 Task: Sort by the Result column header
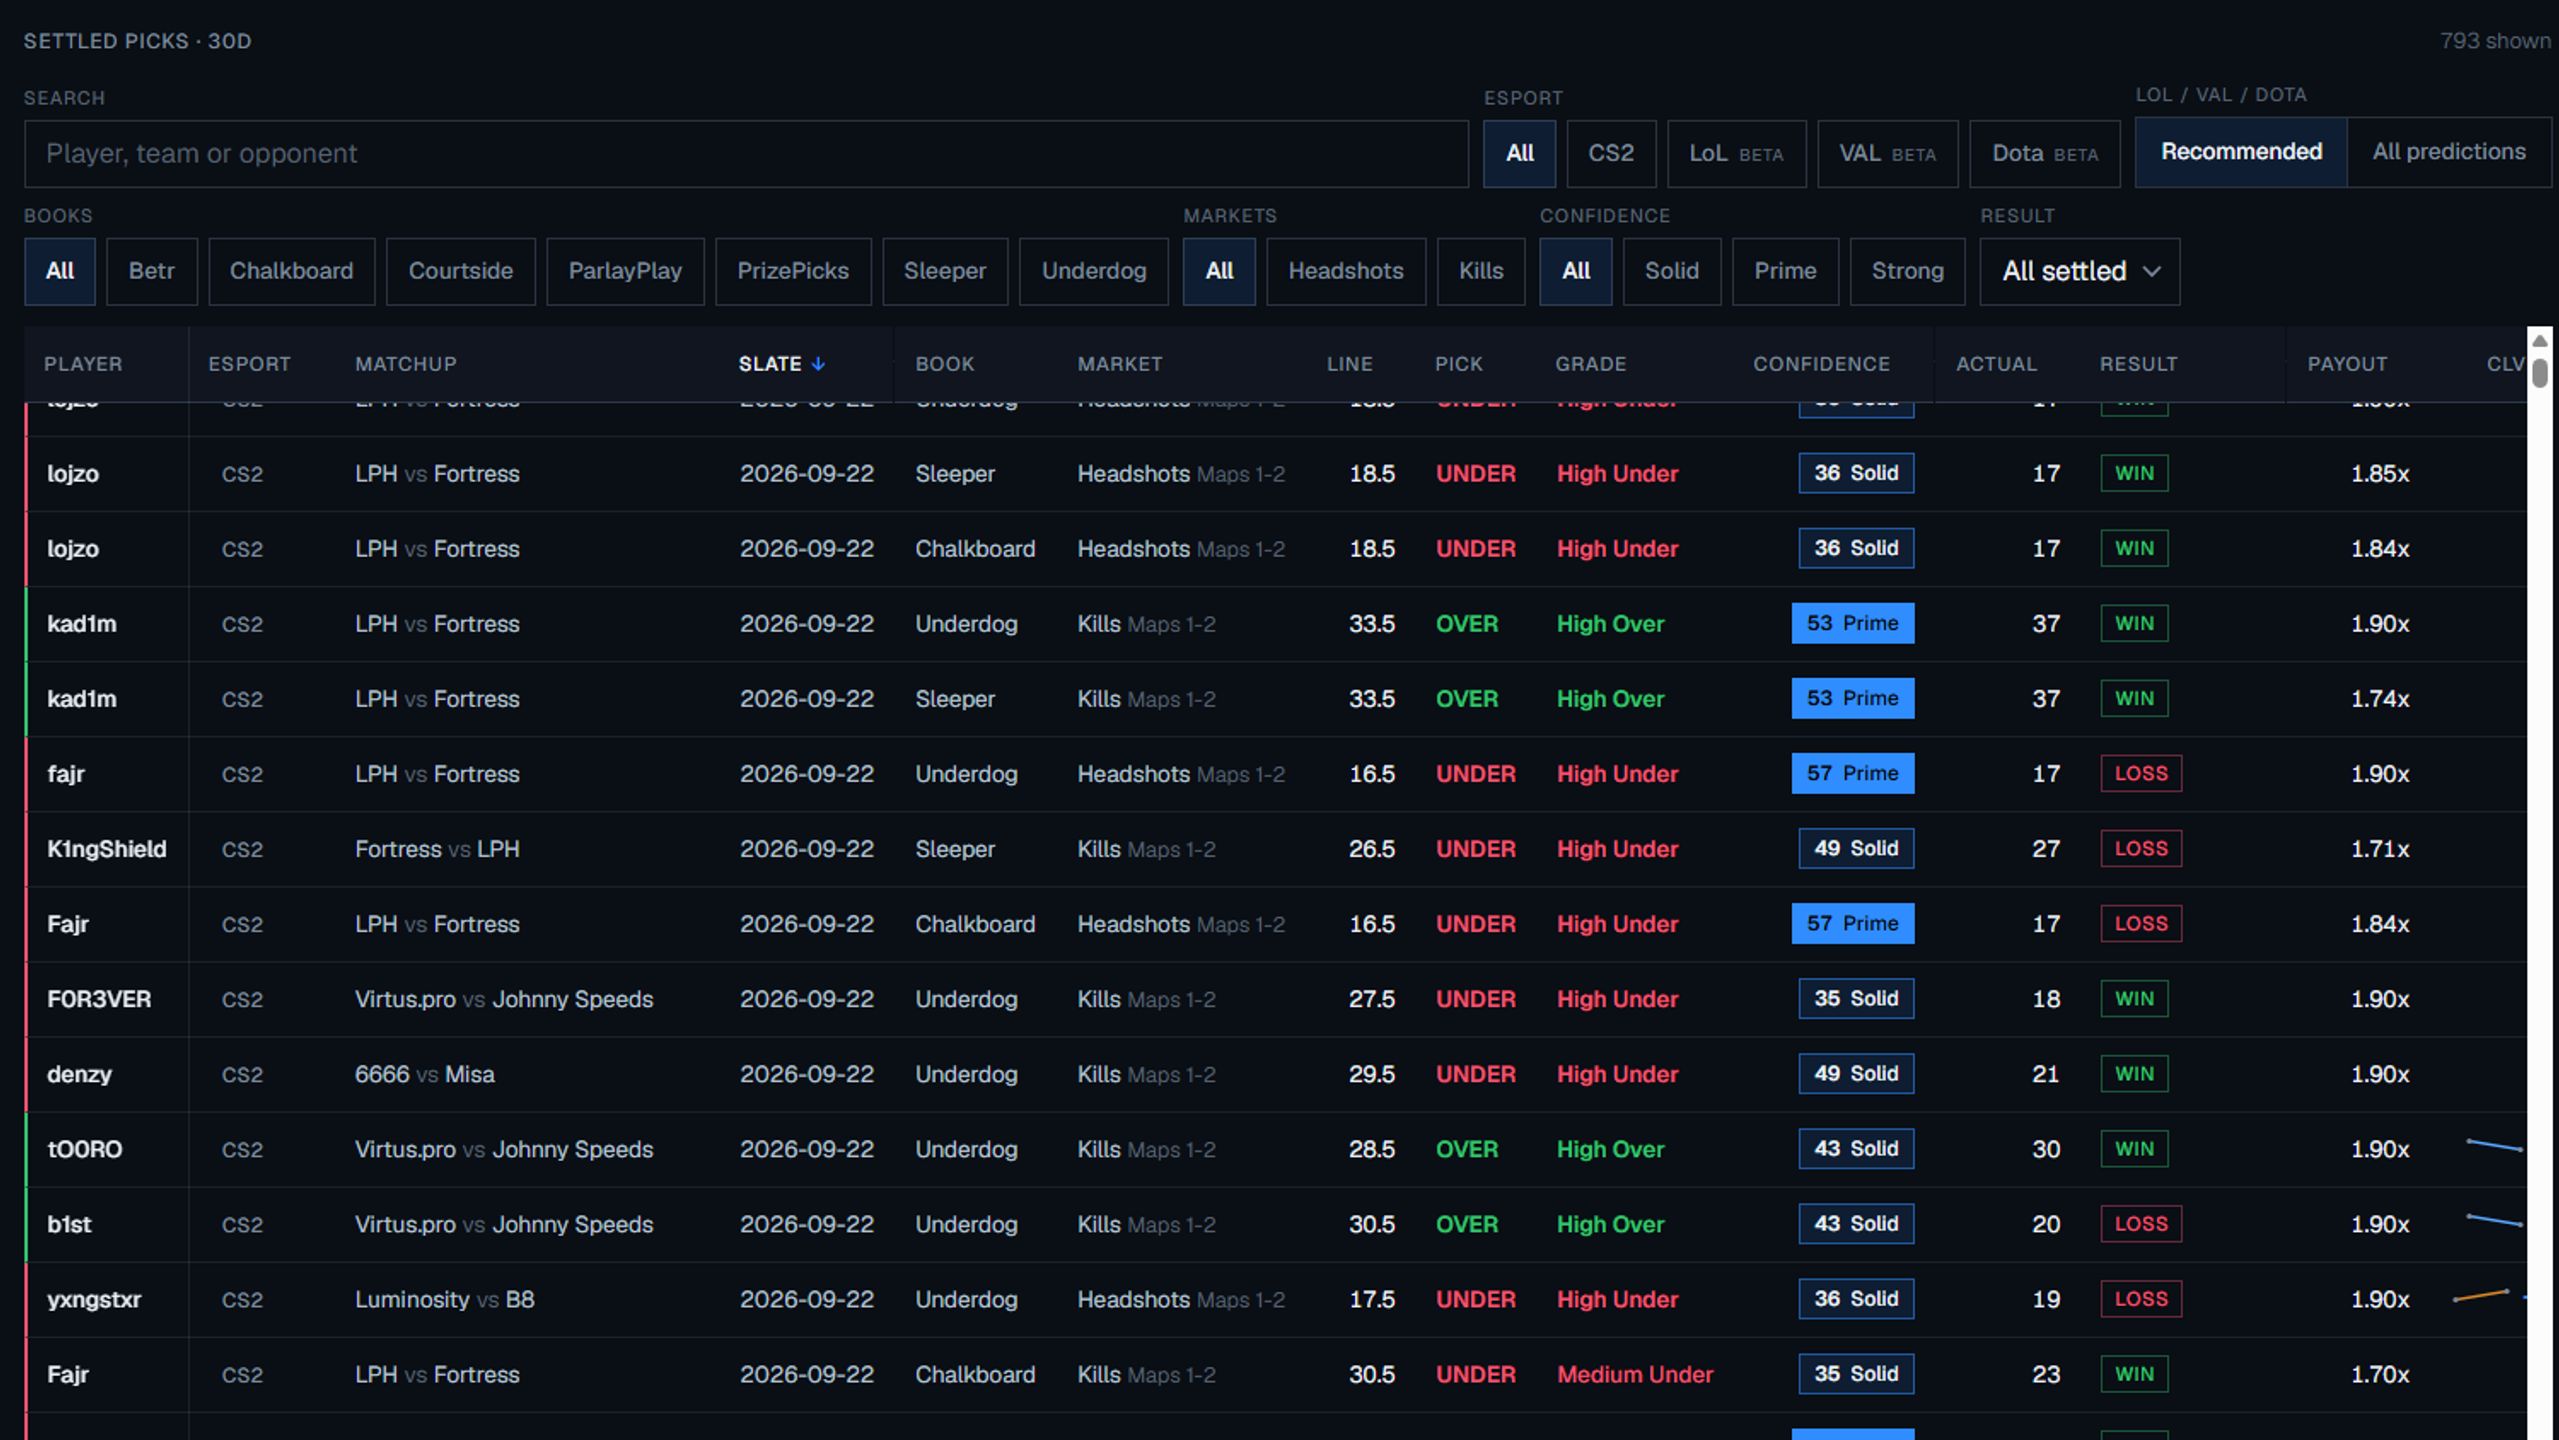(2138, 364)
